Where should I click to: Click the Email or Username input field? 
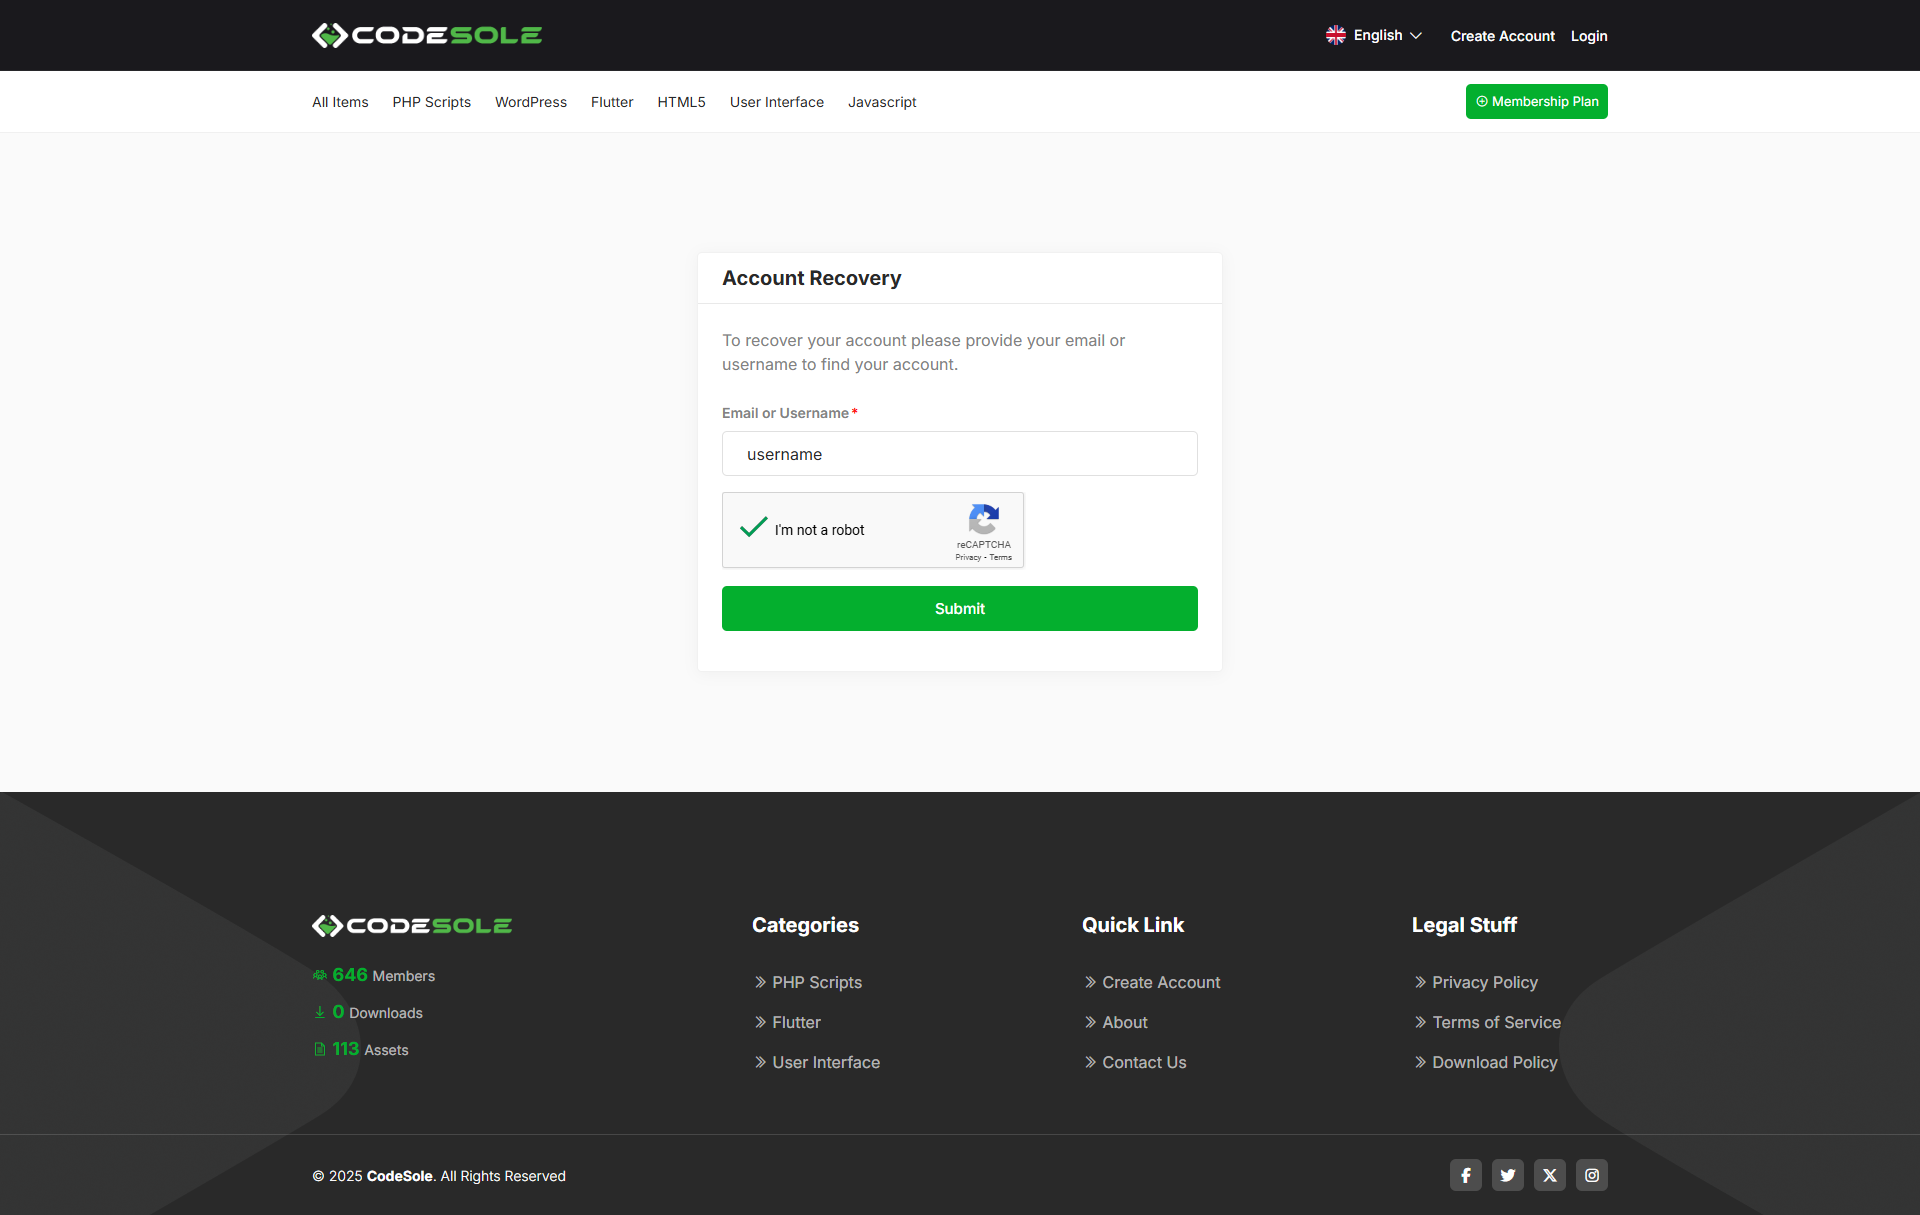[x=959, y=454]
